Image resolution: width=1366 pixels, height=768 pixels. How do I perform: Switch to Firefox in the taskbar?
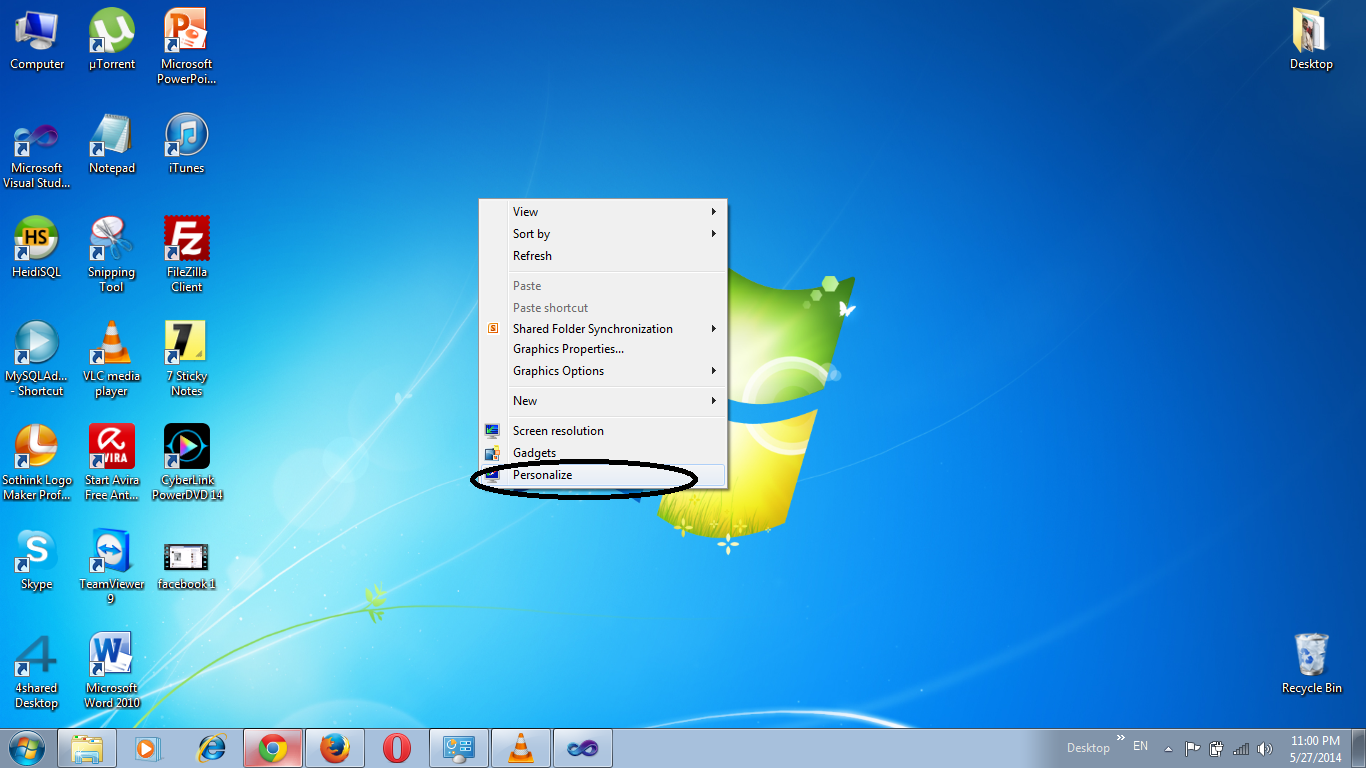335,748
